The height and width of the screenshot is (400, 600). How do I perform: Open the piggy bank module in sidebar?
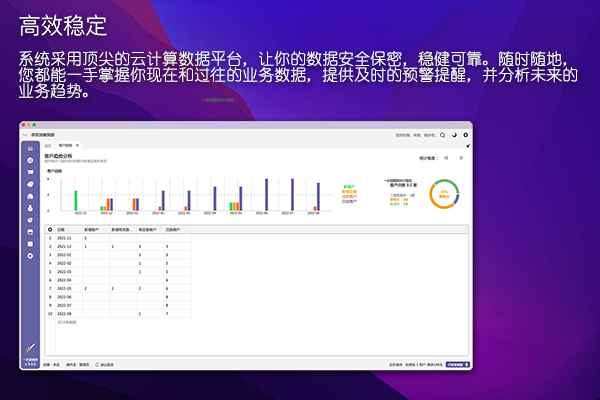coord(30,184)
